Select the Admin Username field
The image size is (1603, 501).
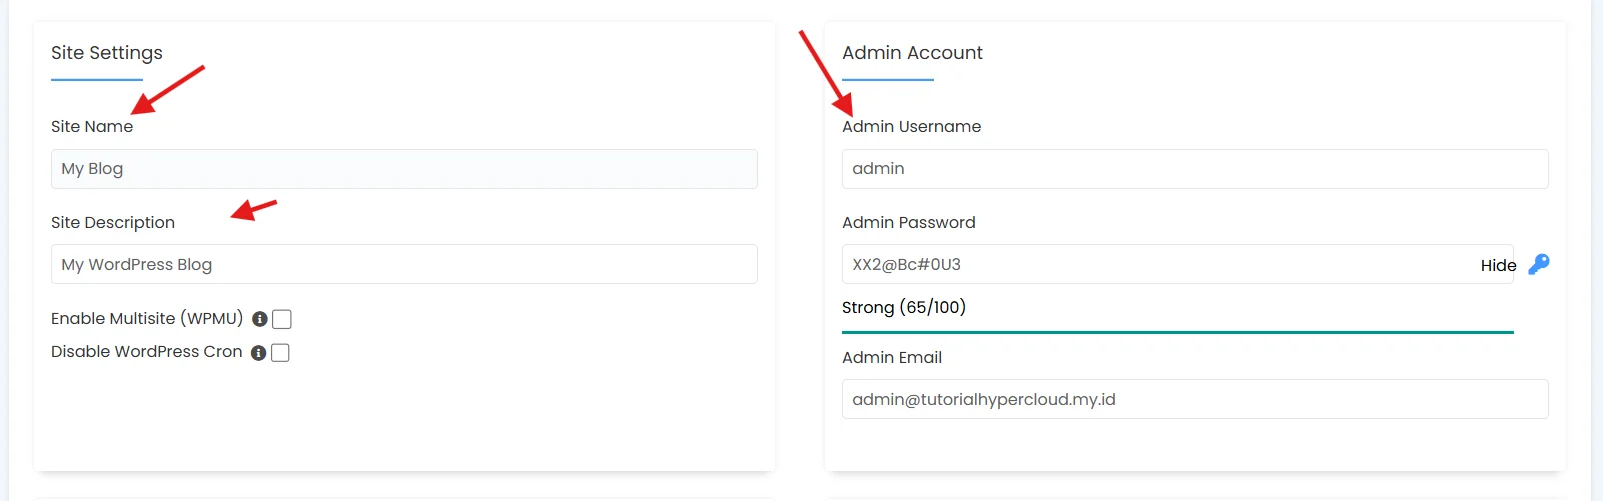tap(1195, 169)
